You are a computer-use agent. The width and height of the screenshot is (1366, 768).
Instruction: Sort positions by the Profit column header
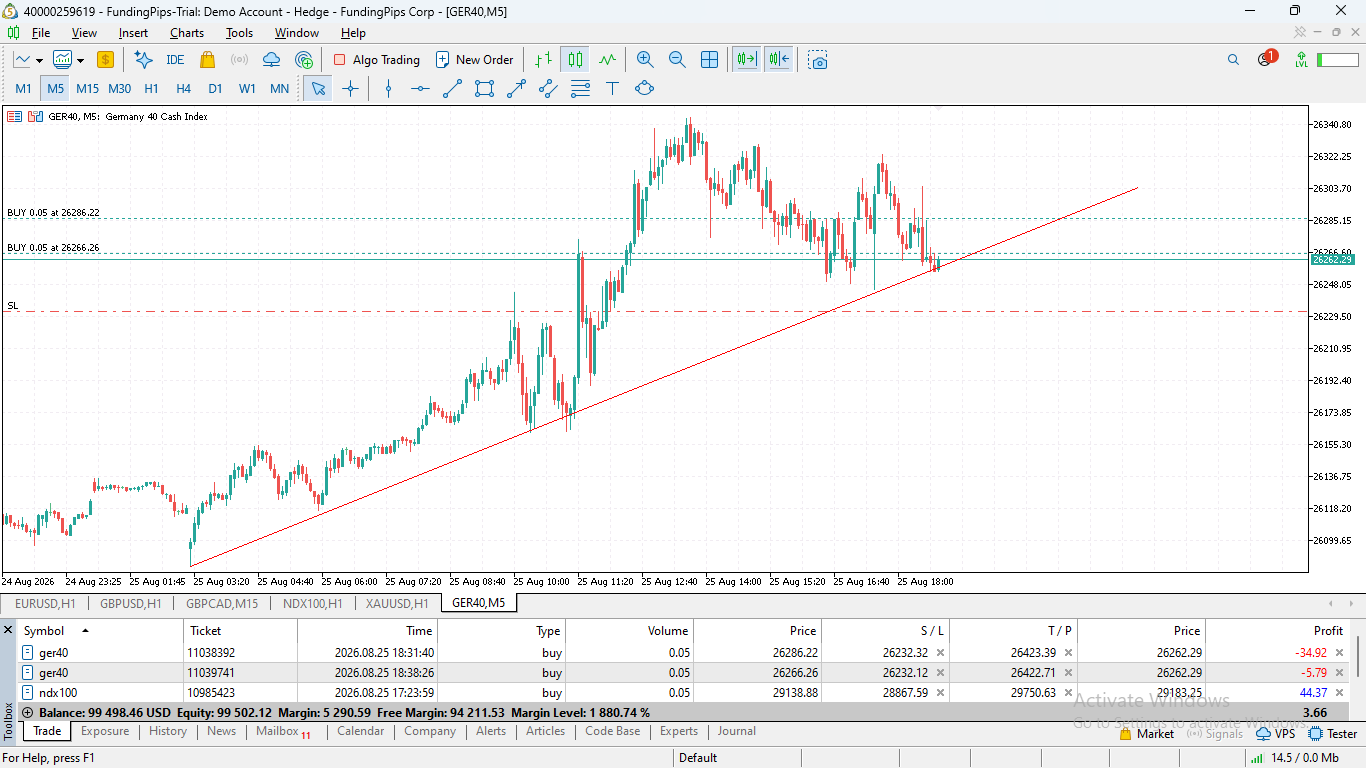pyautogui.click(x=1279, y=631)
